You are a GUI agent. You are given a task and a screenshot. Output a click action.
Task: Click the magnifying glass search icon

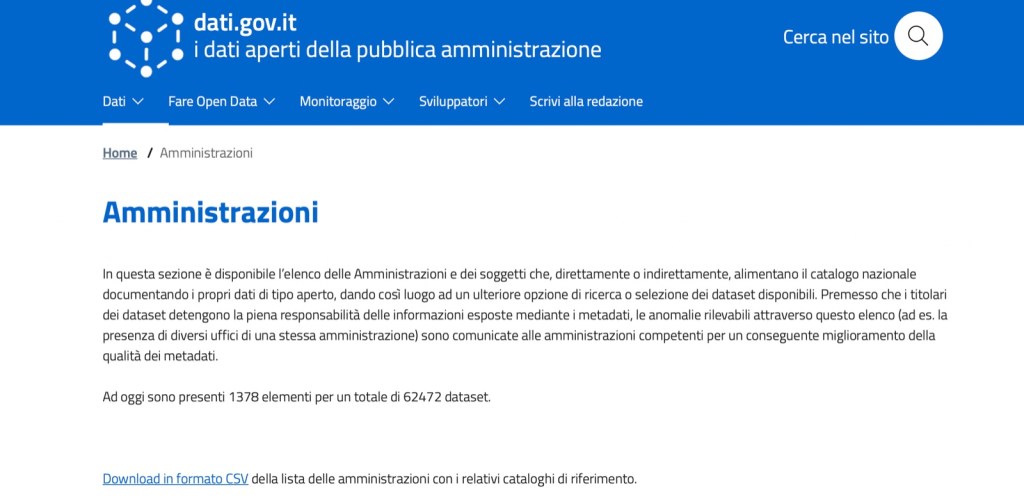[x=917, y=36]
